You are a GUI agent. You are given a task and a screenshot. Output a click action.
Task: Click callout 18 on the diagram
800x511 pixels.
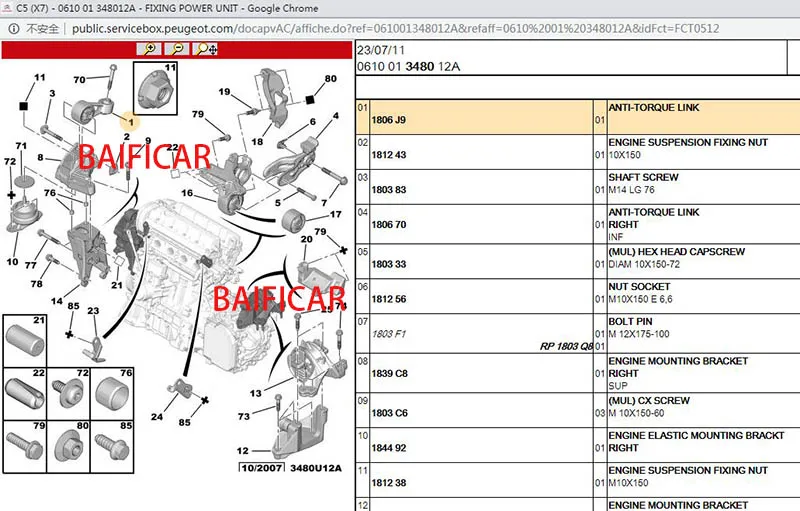(x=257, y=142)
